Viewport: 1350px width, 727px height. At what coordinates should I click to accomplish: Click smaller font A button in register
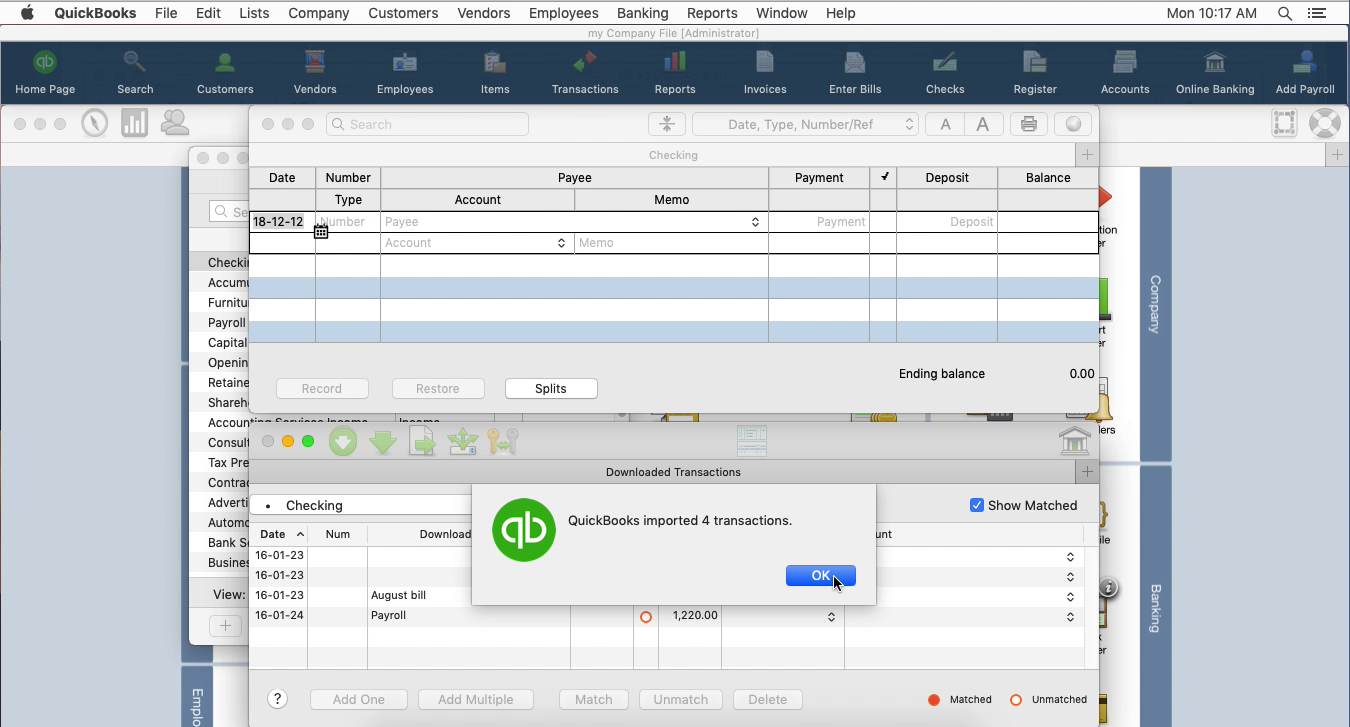[x=945, y=124]
